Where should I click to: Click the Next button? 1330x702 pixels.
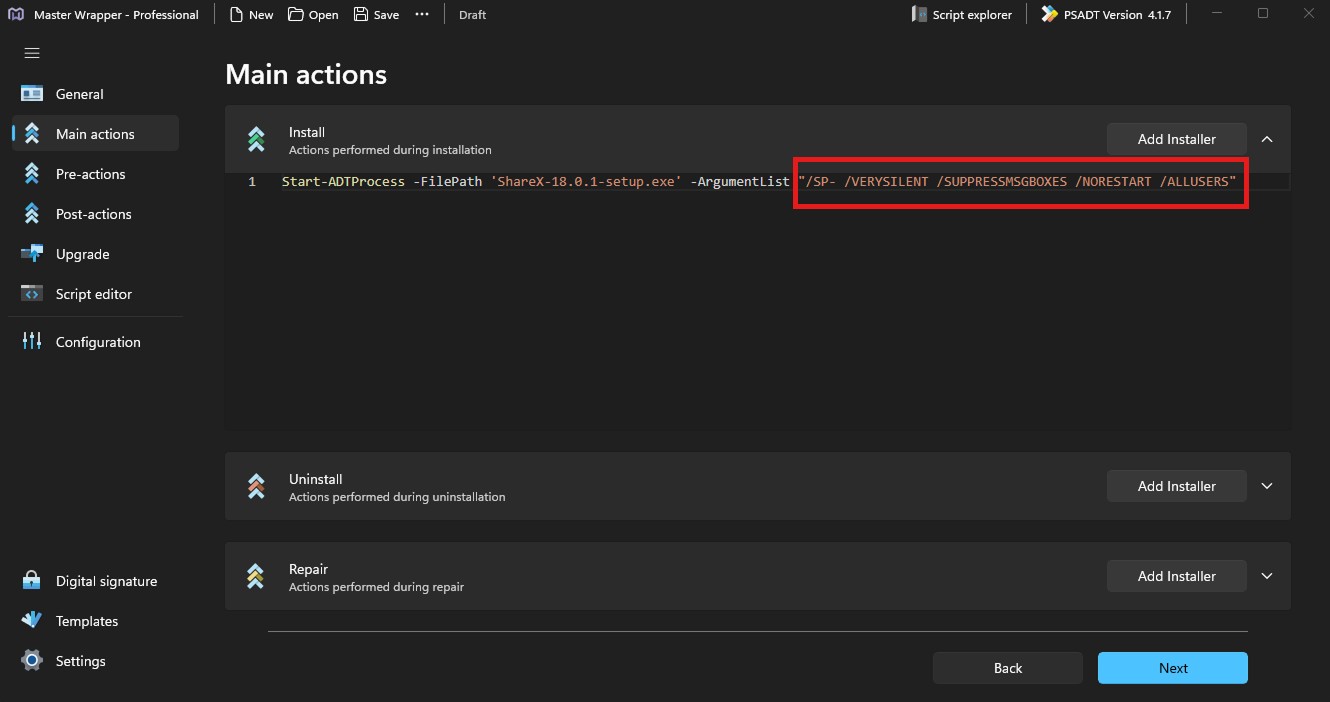1172,668
